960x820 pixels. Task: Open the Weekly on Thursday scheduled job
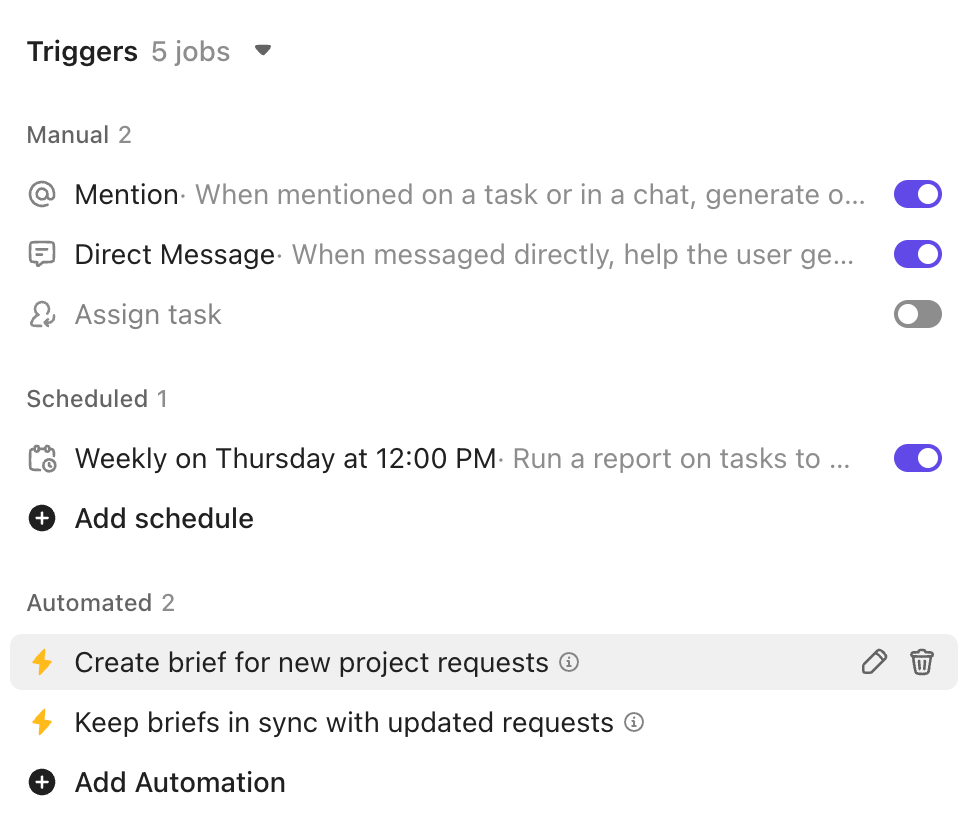click(280, 458)
